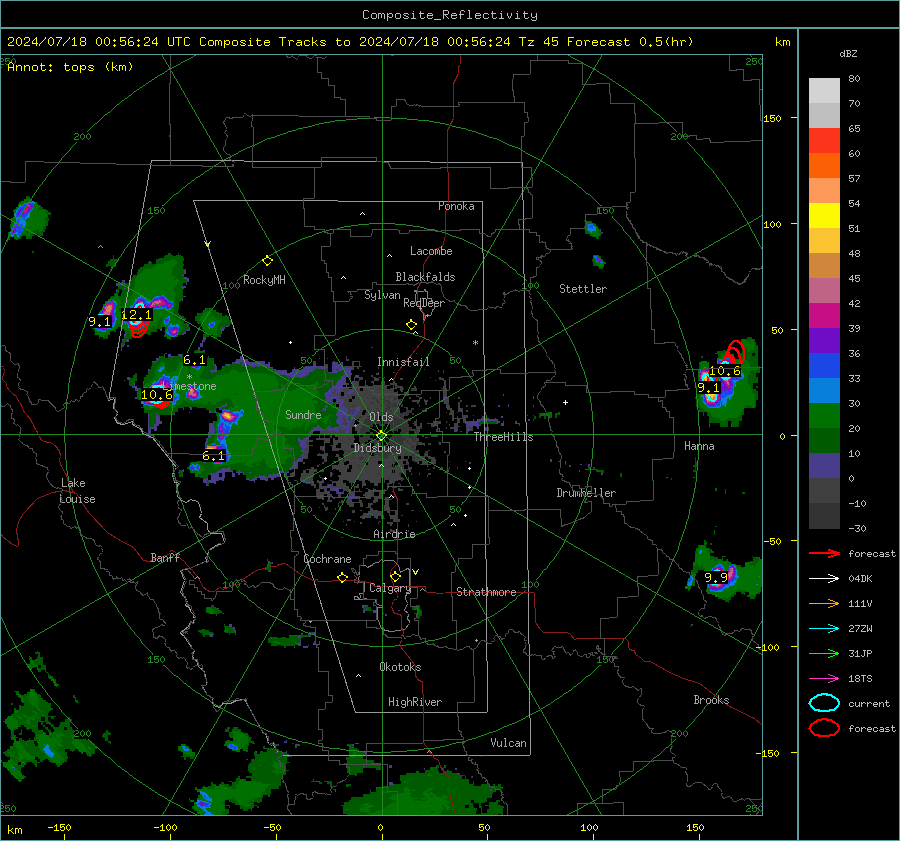This screenshot has width=900, height=841.
Task: Click the Okotoks town label
Action: coord(400,667)
